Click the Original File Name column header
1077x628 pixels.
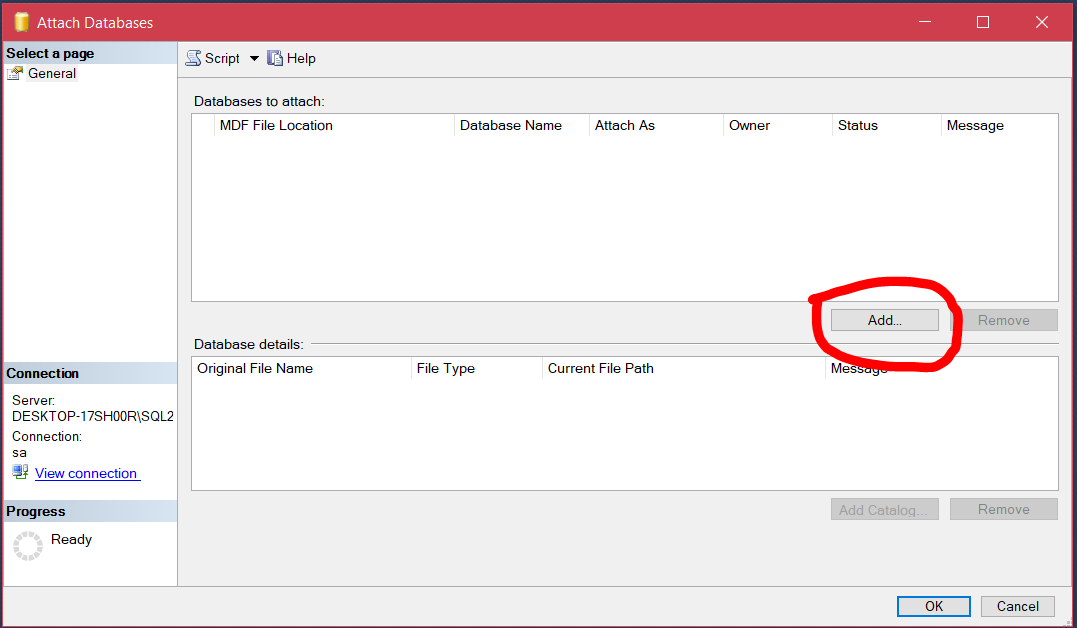tap(302, 368)
